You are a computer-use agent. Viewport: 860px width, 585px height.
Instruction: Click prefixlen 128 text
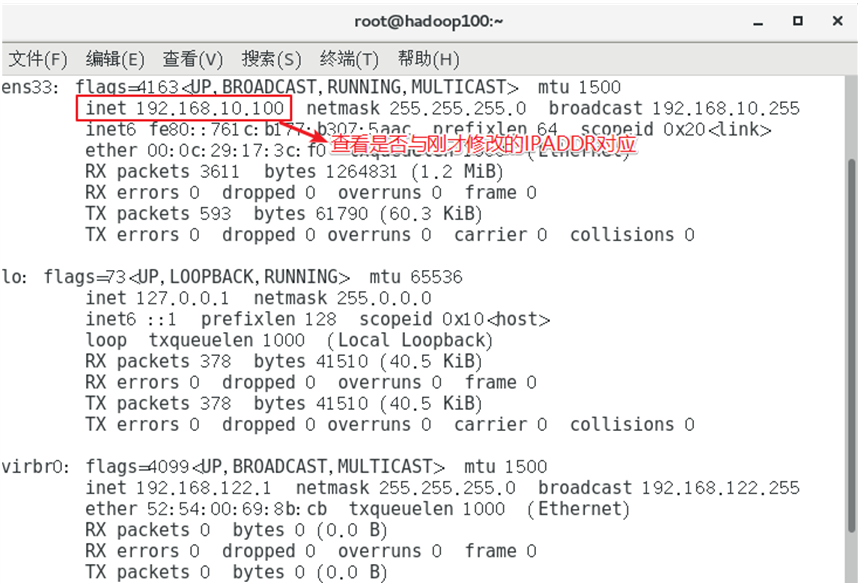click(269, 319)
